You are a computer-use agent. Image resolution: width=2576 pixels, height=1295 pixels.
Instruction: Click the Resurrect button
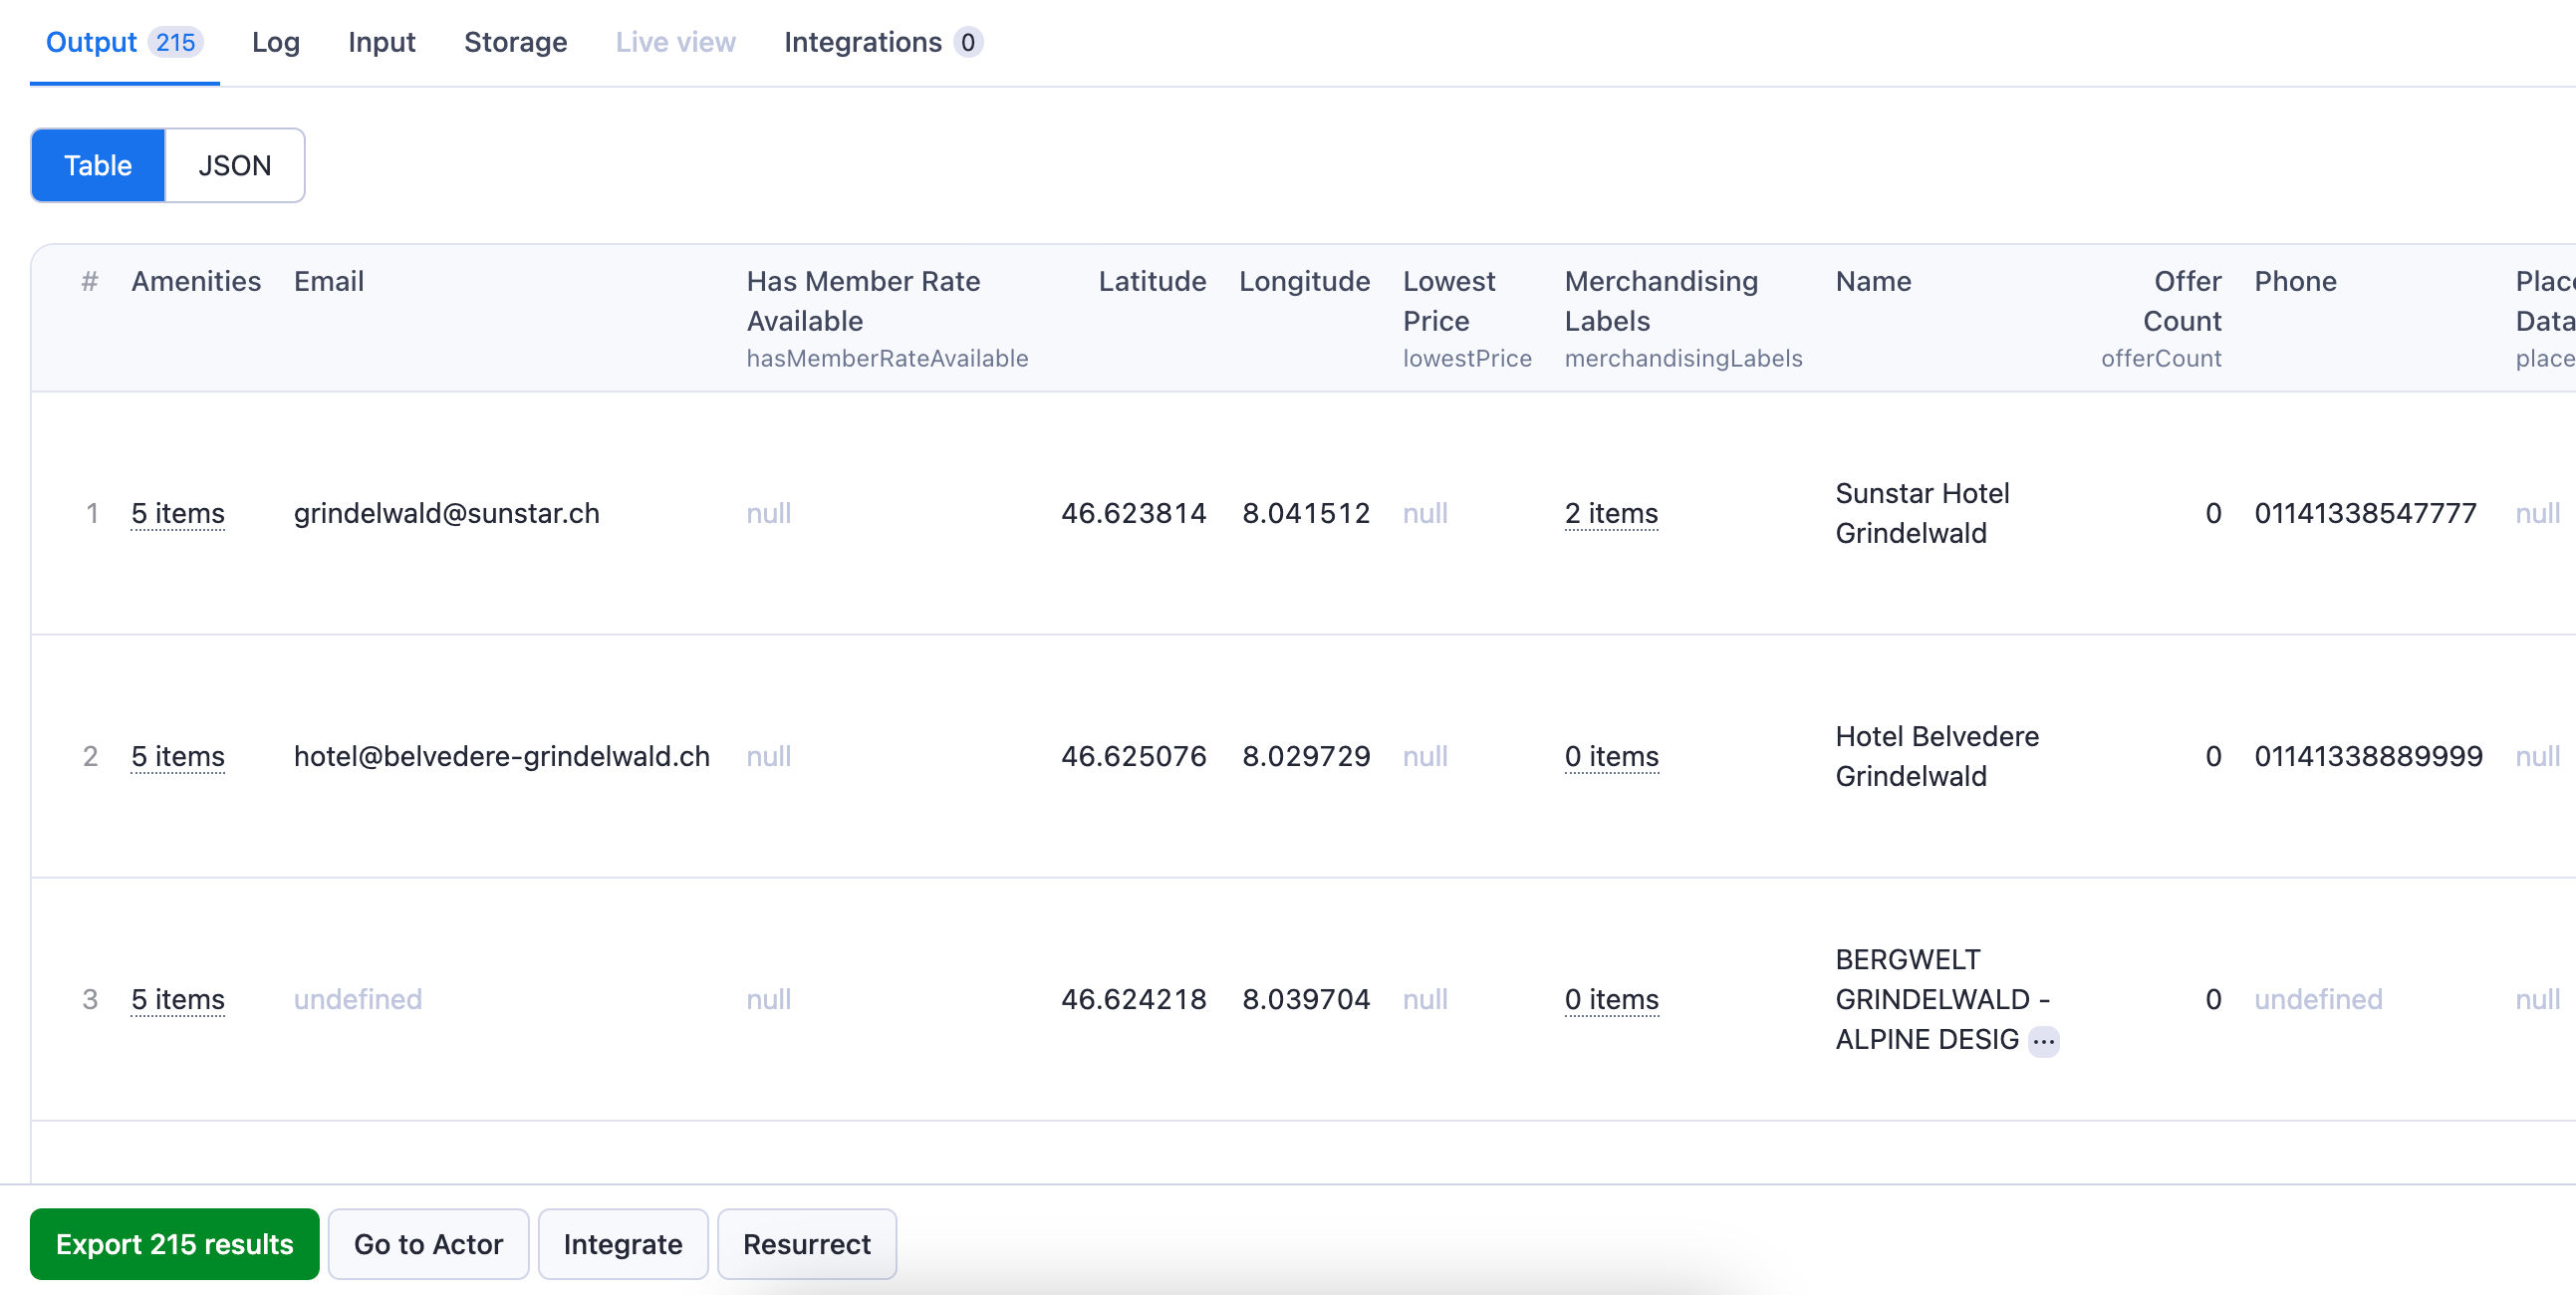pyautogui.click(x=808, y=1244)
